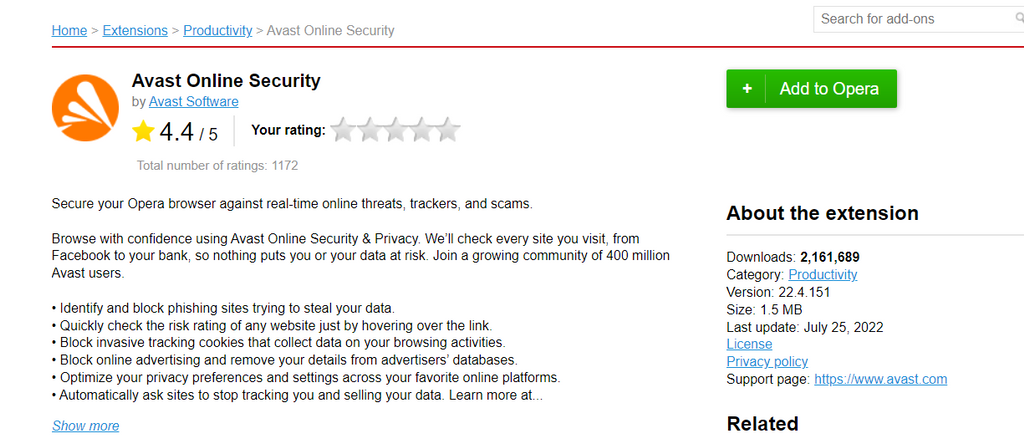Click the Add to Opera button
1024x445 pixels.
click(811, 89)
